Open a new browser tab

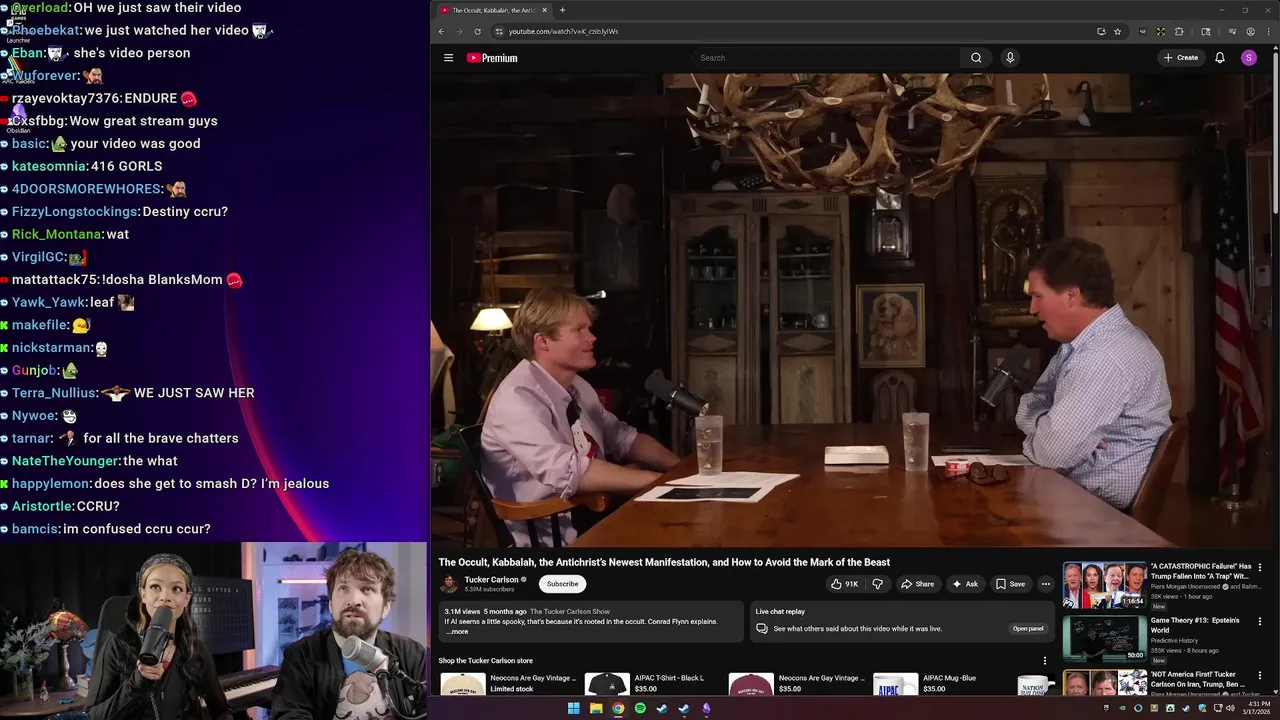562,10
